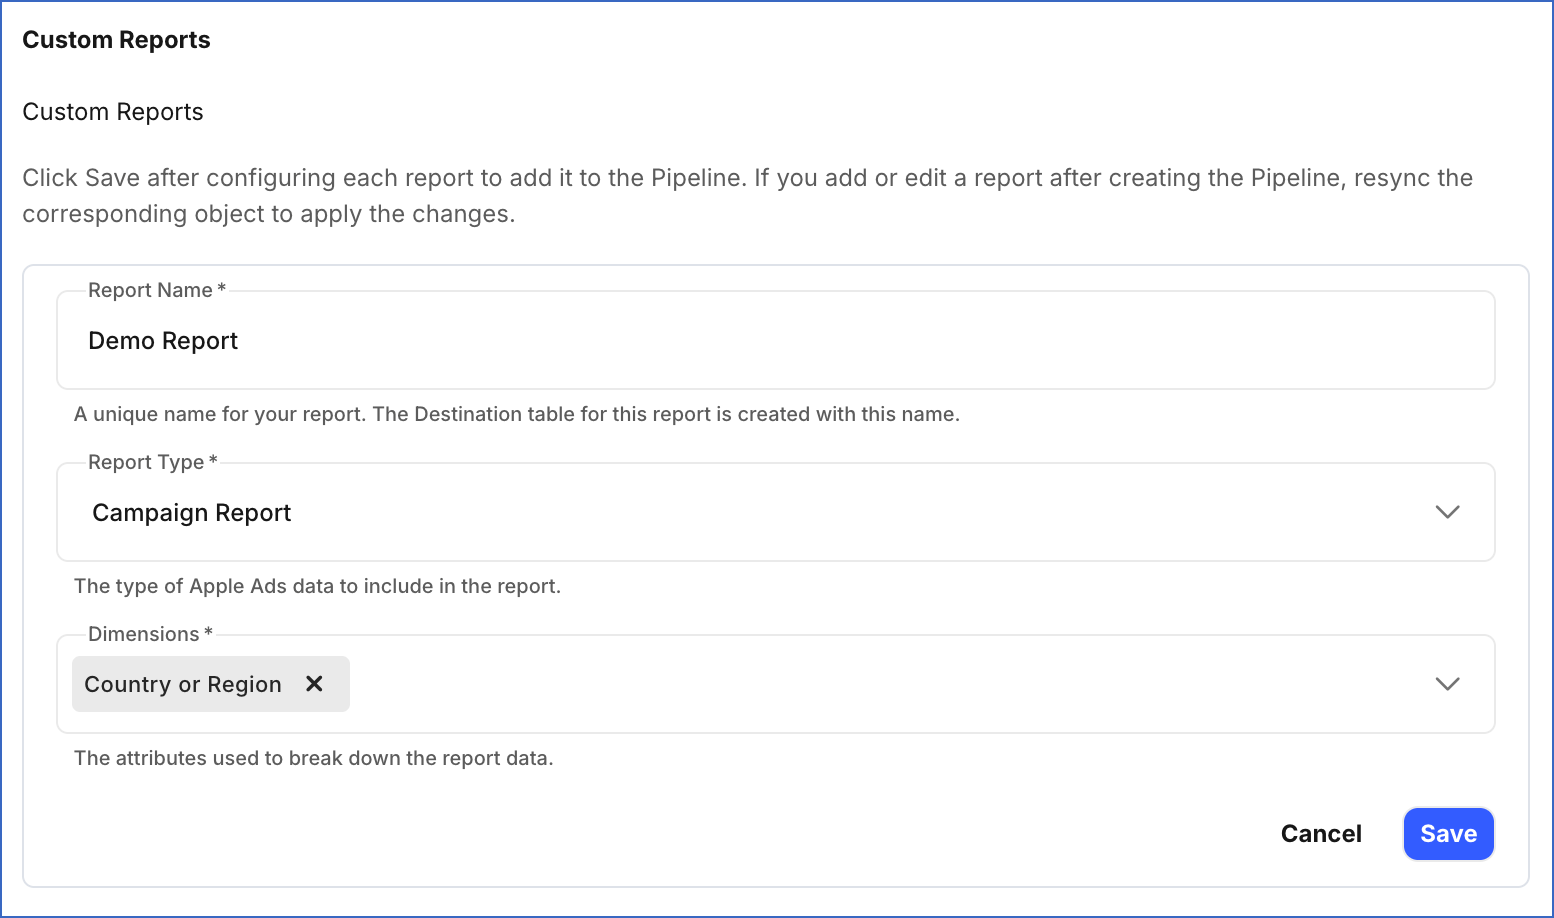Click the 'A unique name for your report' hint
The width and height of the screenshot is (1554, 918).
click(516, 414)
